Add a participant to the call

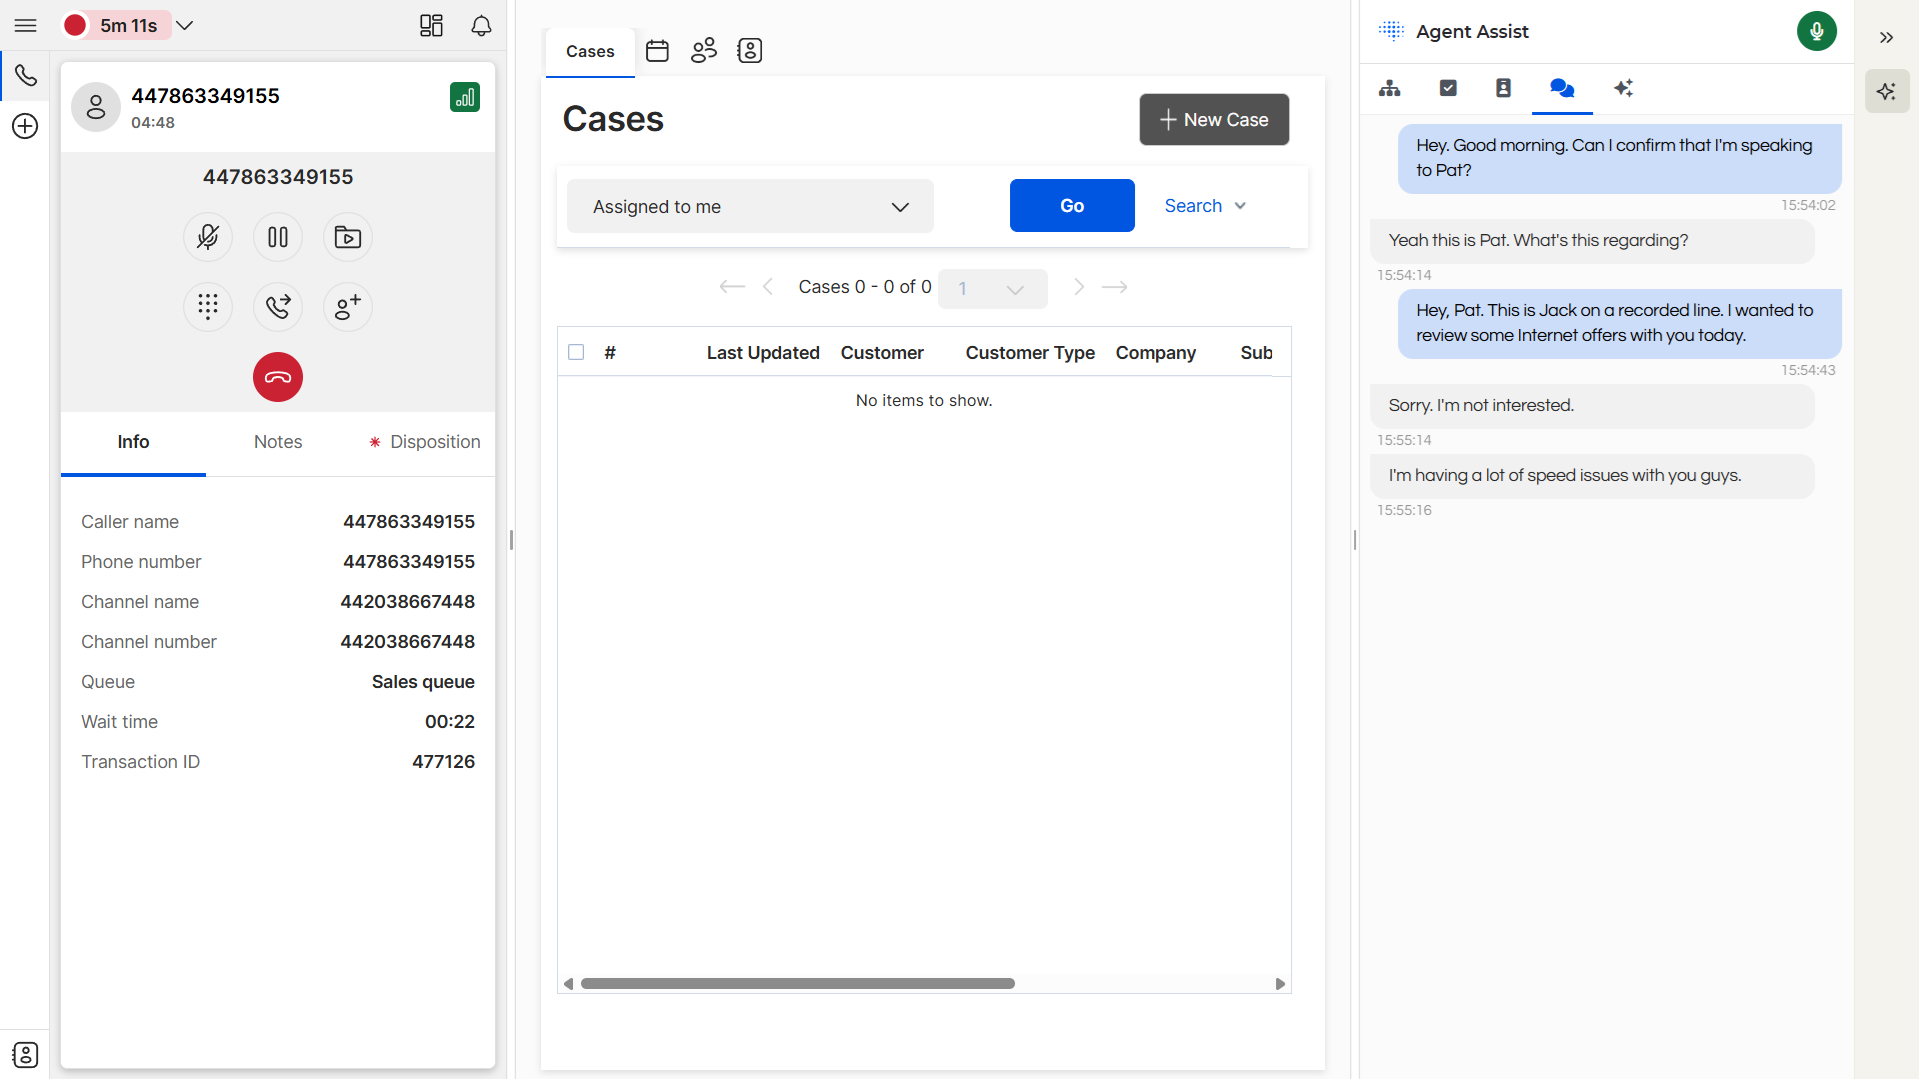click(348, 307)
